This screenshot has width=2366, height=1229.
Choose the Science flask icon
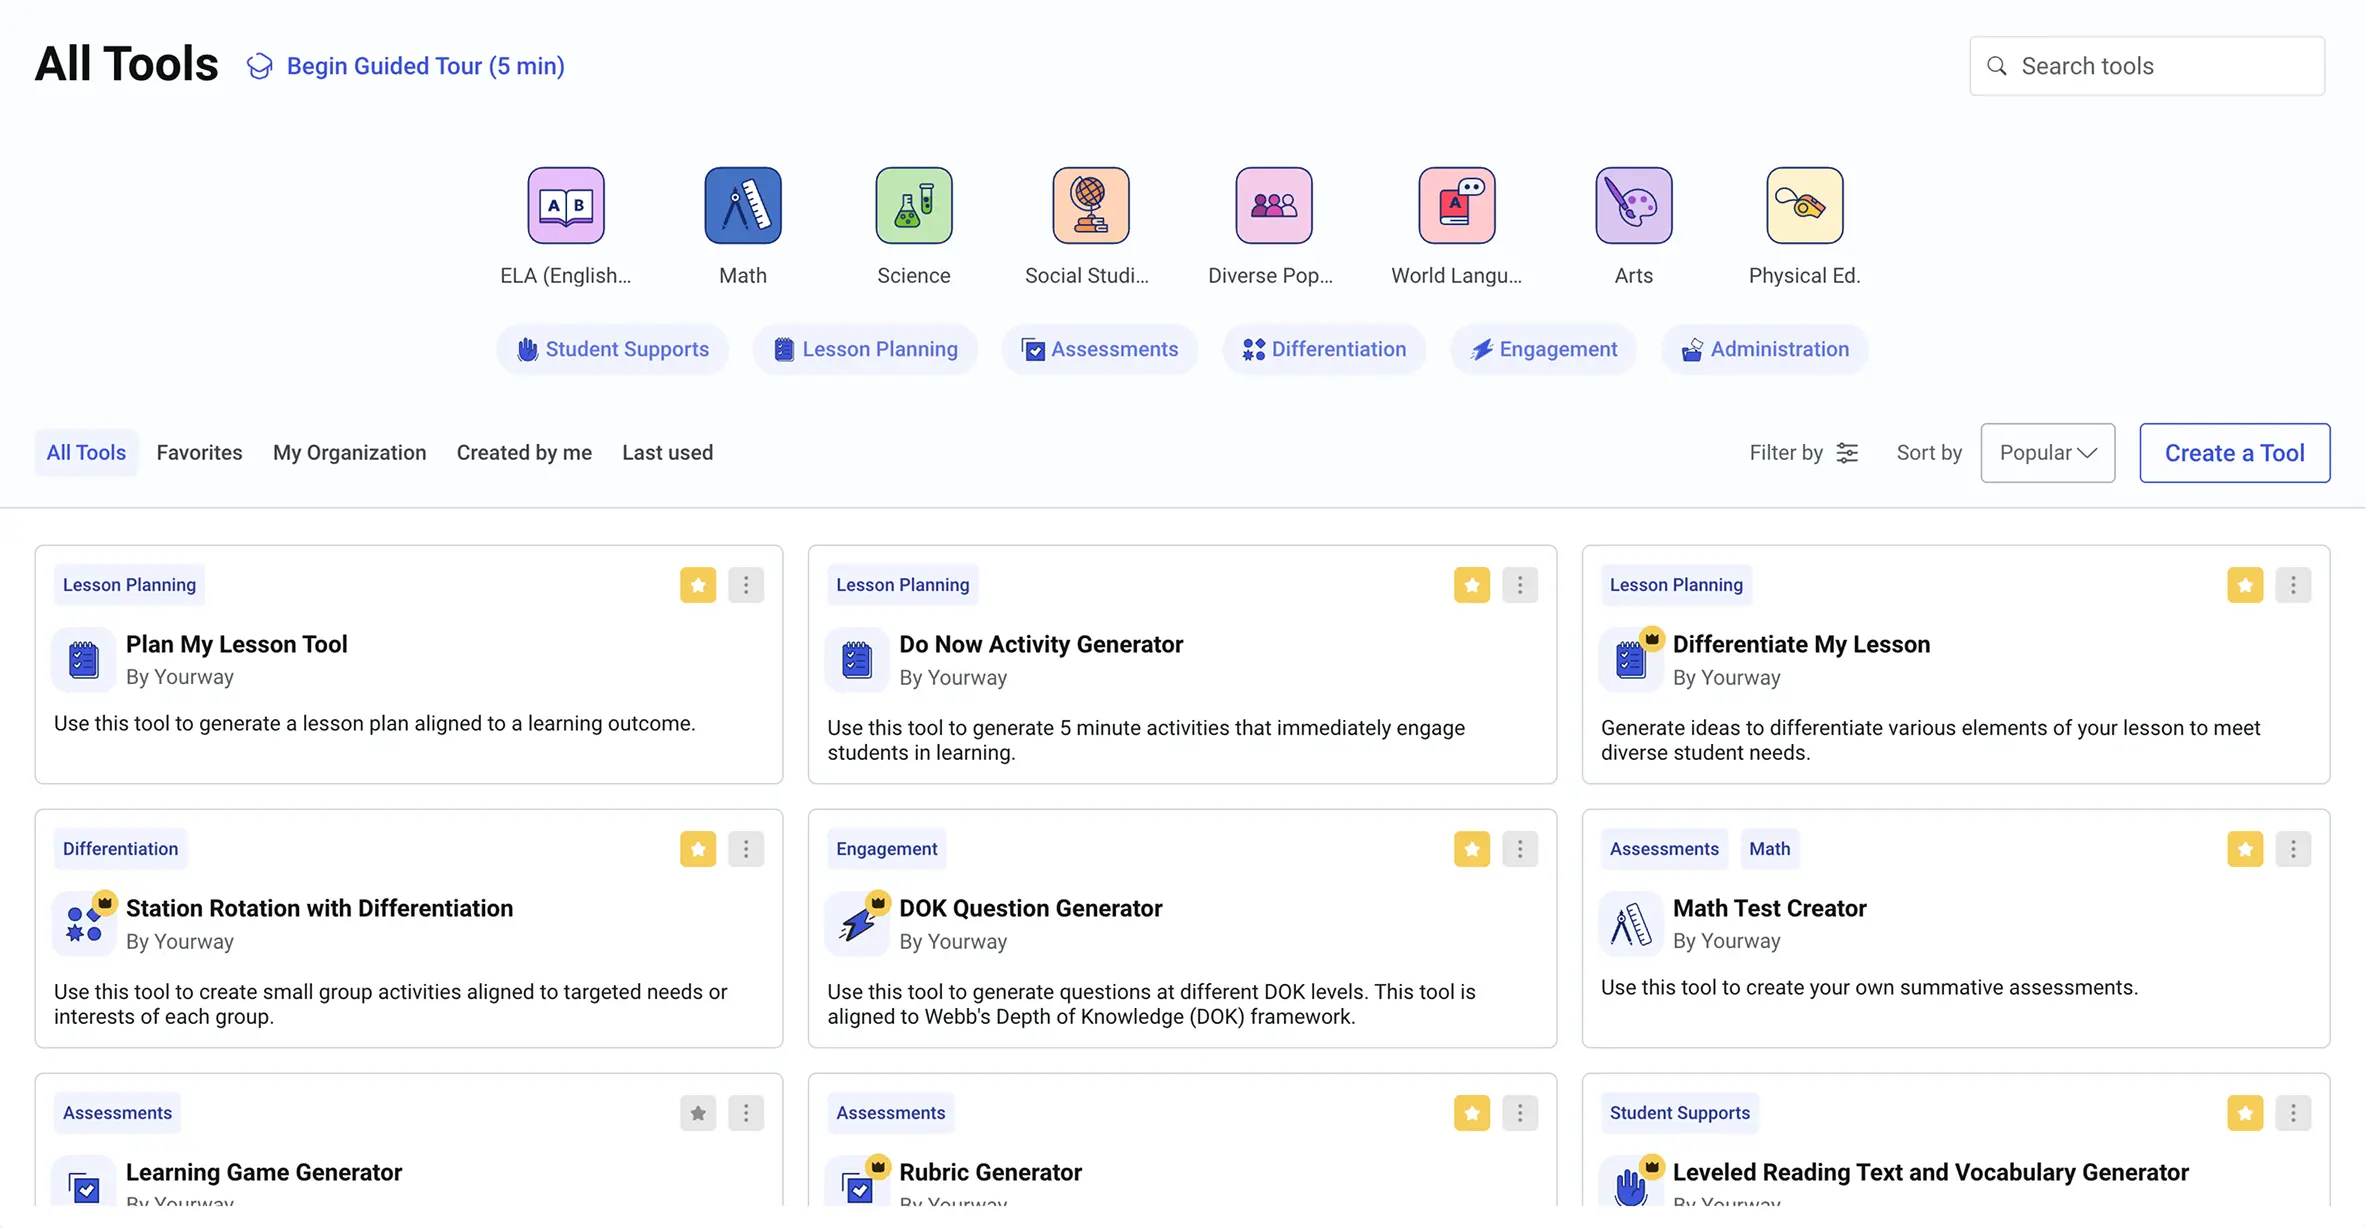[x=913, y=206]
